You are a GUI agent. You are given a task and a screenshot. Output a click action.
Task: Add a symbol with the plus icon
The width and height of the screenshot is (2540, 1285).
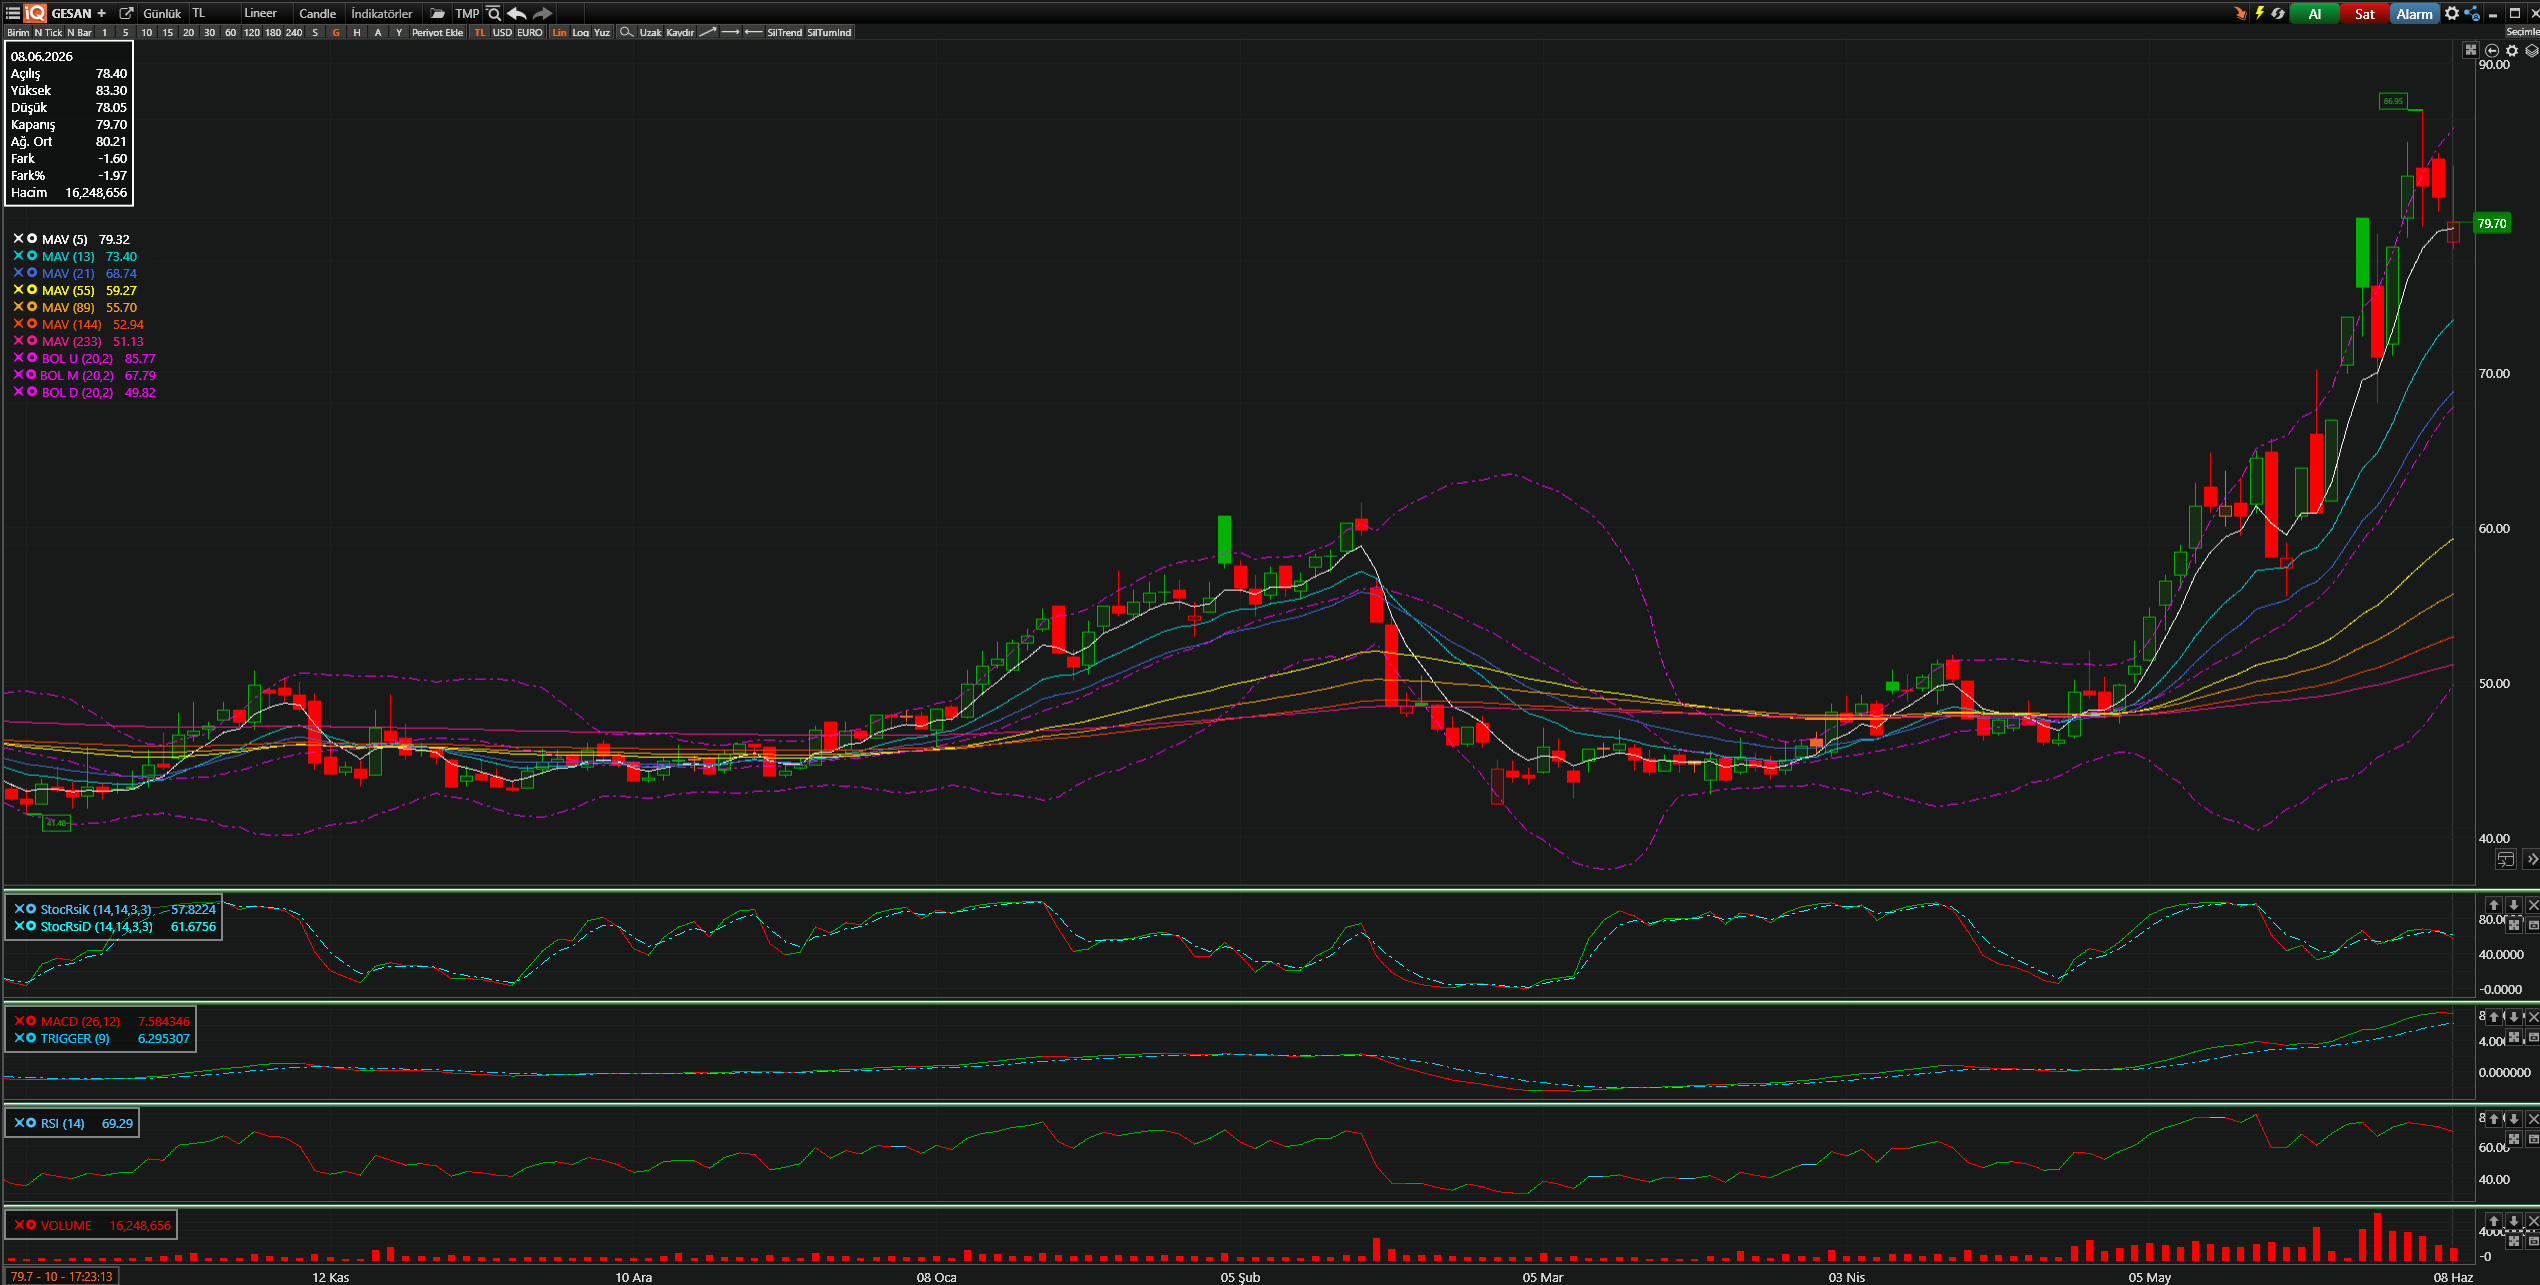(101, 13)
